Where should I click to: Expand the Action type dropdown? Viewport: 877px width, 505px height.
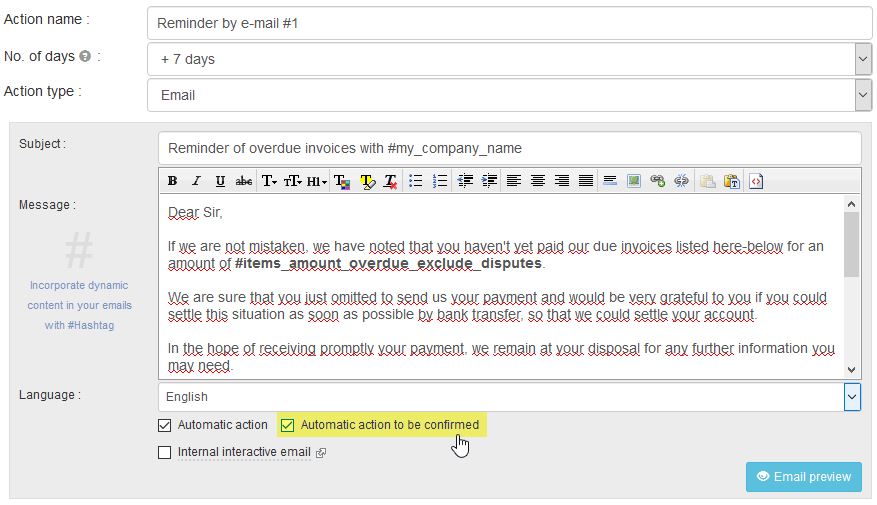[x=863, y=95]
